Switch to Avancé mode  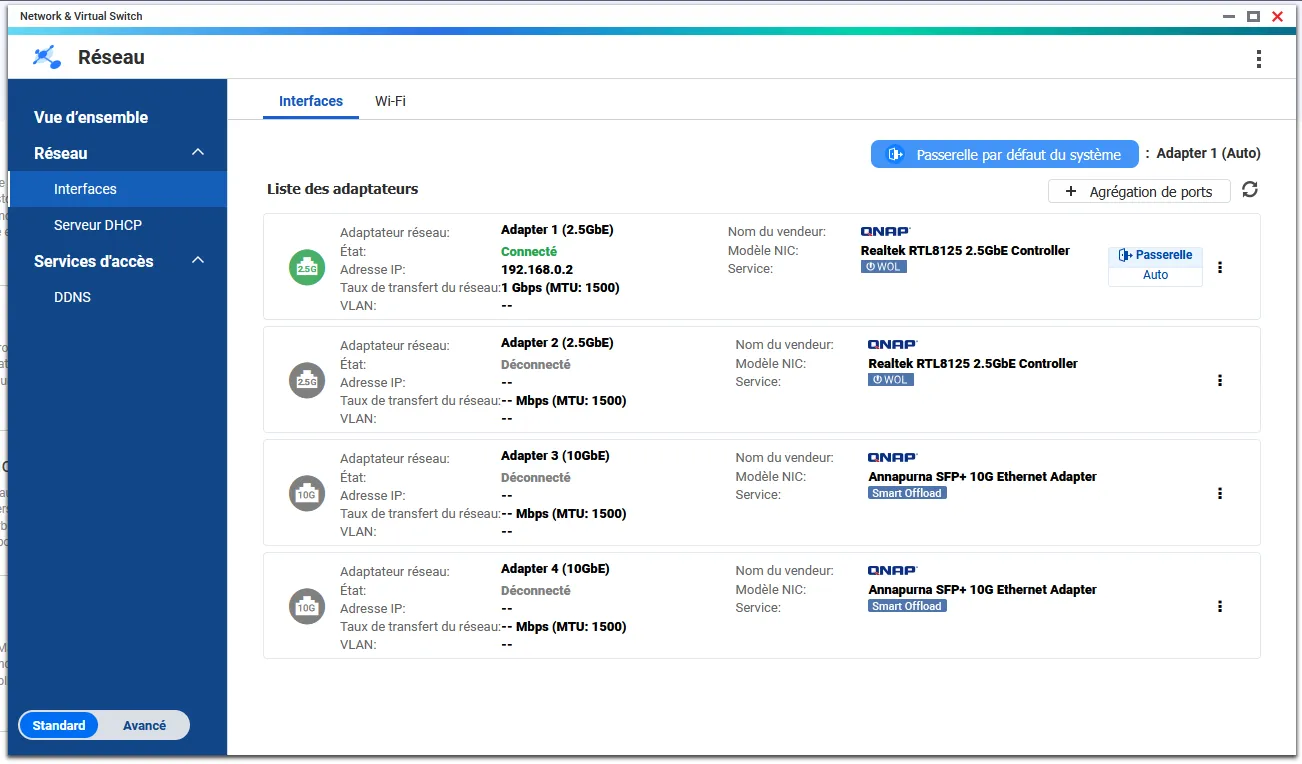click(x=144, y=725)
